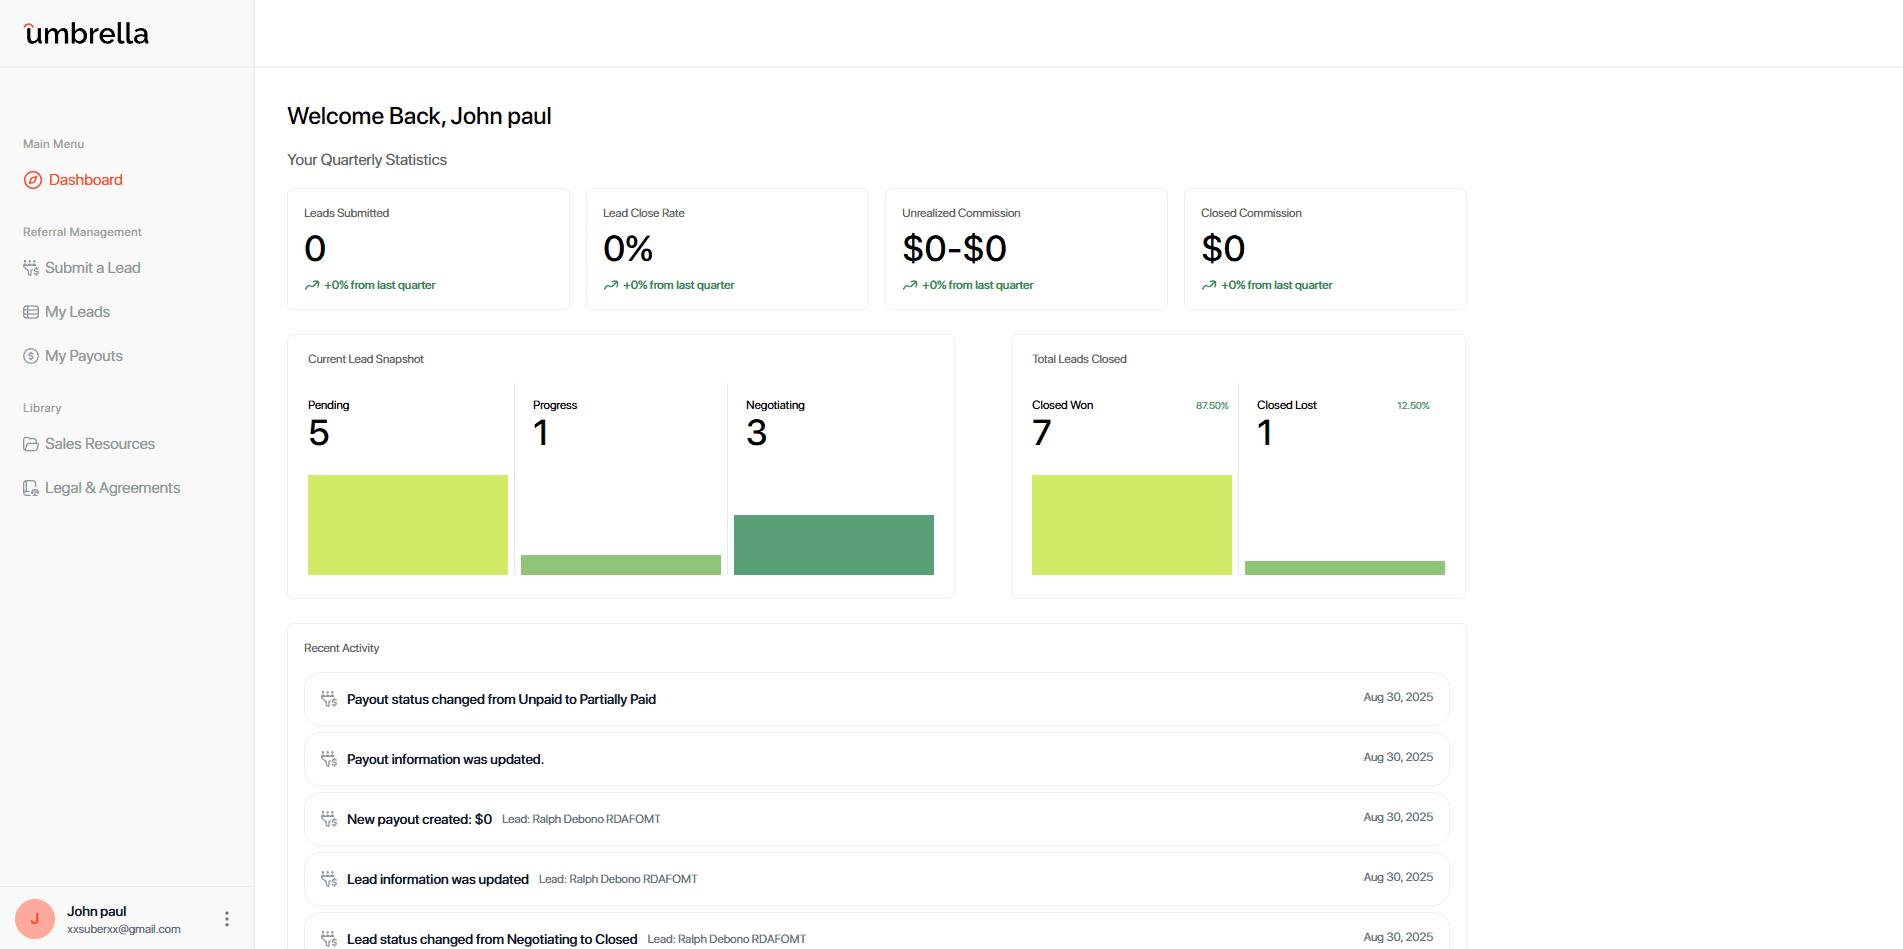Open the Sales Resources page

(100, 443)
